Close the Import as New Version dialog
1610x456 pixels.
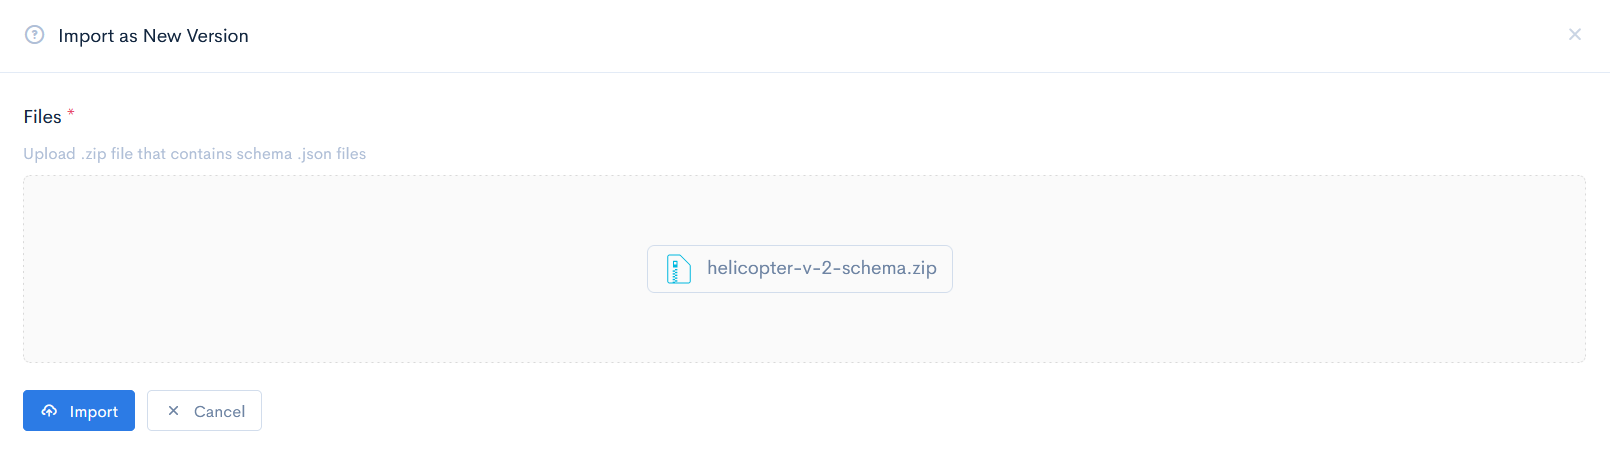[1575, 35]
